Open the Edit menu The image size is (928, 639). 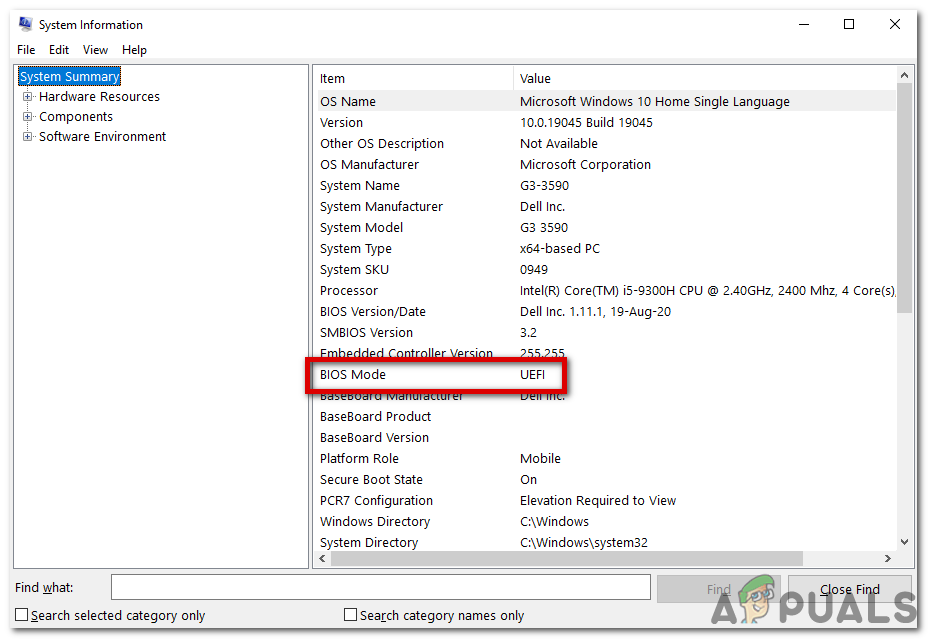pyautogui.click(x=59, y=50)
